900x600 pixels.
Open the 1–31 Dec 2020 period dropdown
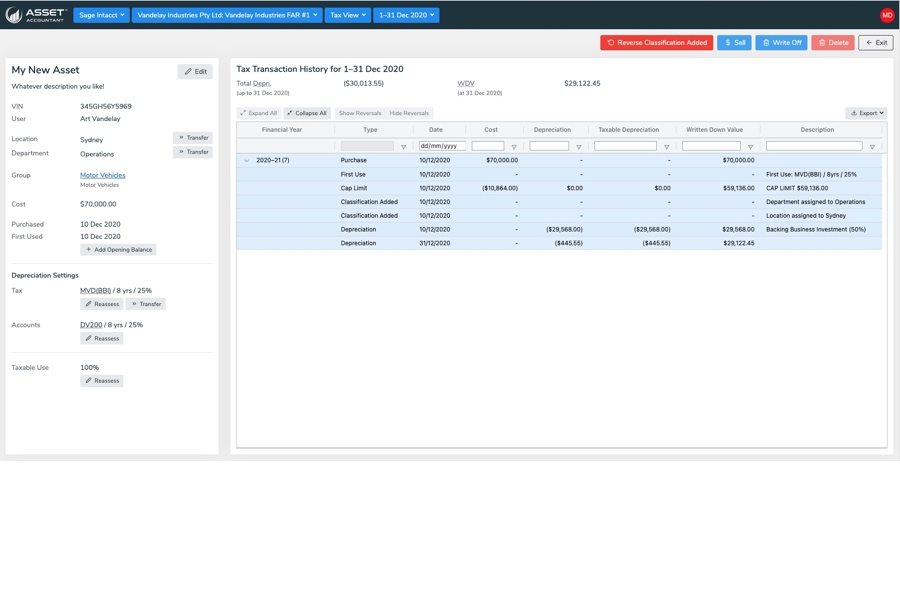click(406, 15)
